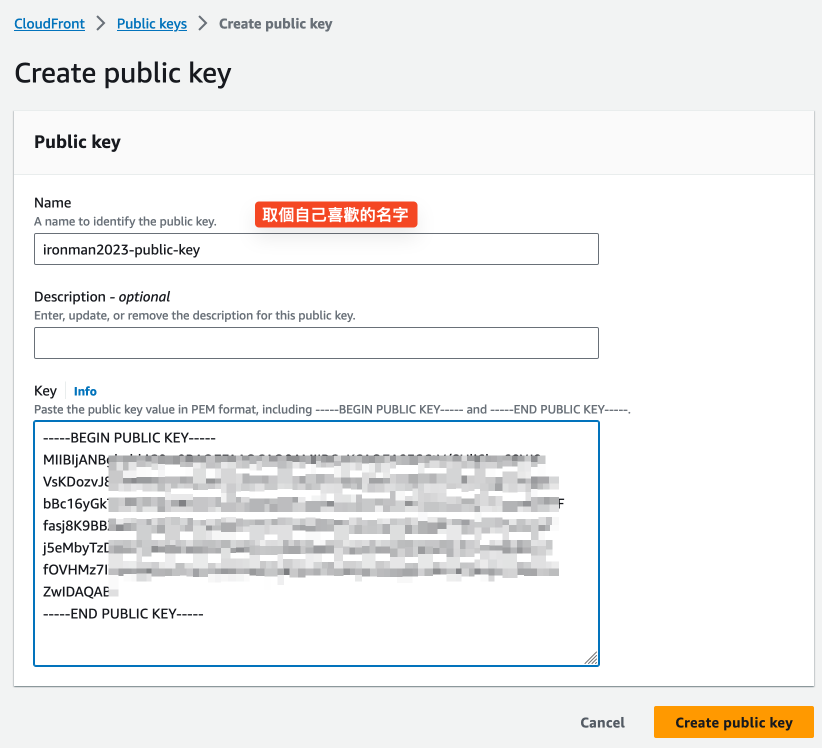Grab the Key textarea resize handle
Viewport: 822px width, 748px height.
pos(591,658)
